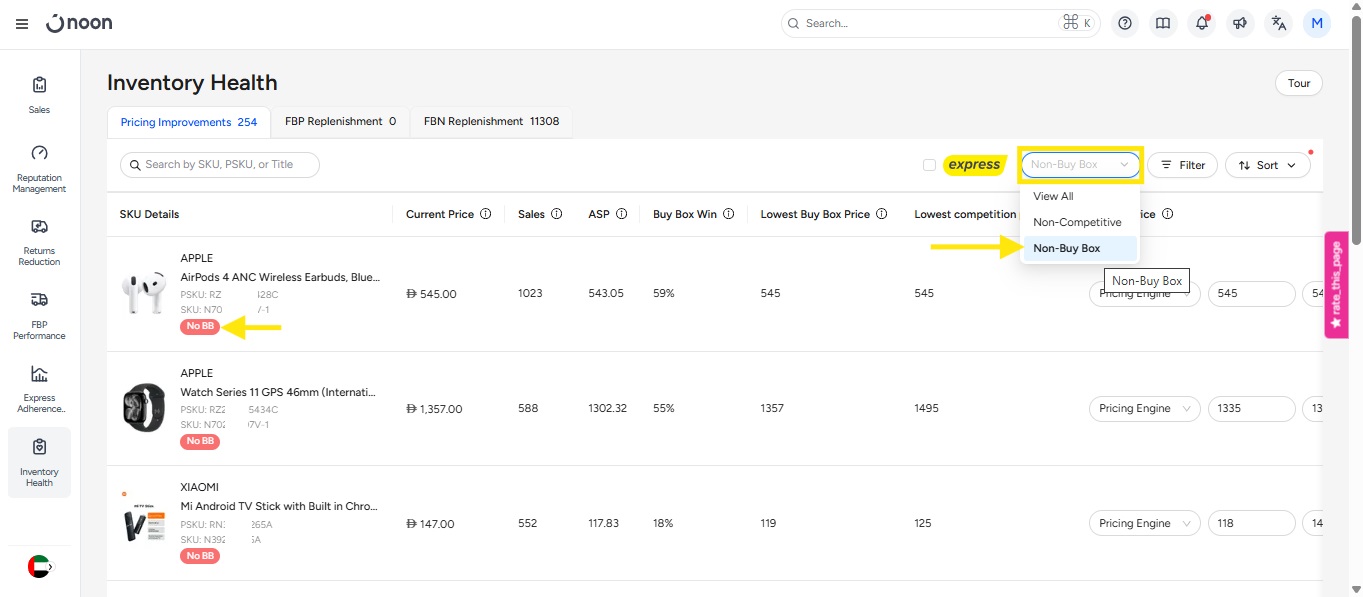
Task: Click the Tour button
Action: (1298, 83)
